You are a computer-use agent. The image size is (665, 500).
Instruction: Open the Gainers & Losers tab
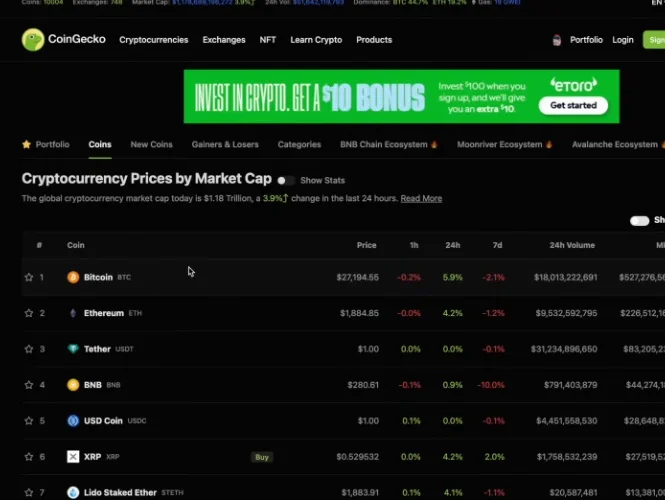(x=225, y=145)
